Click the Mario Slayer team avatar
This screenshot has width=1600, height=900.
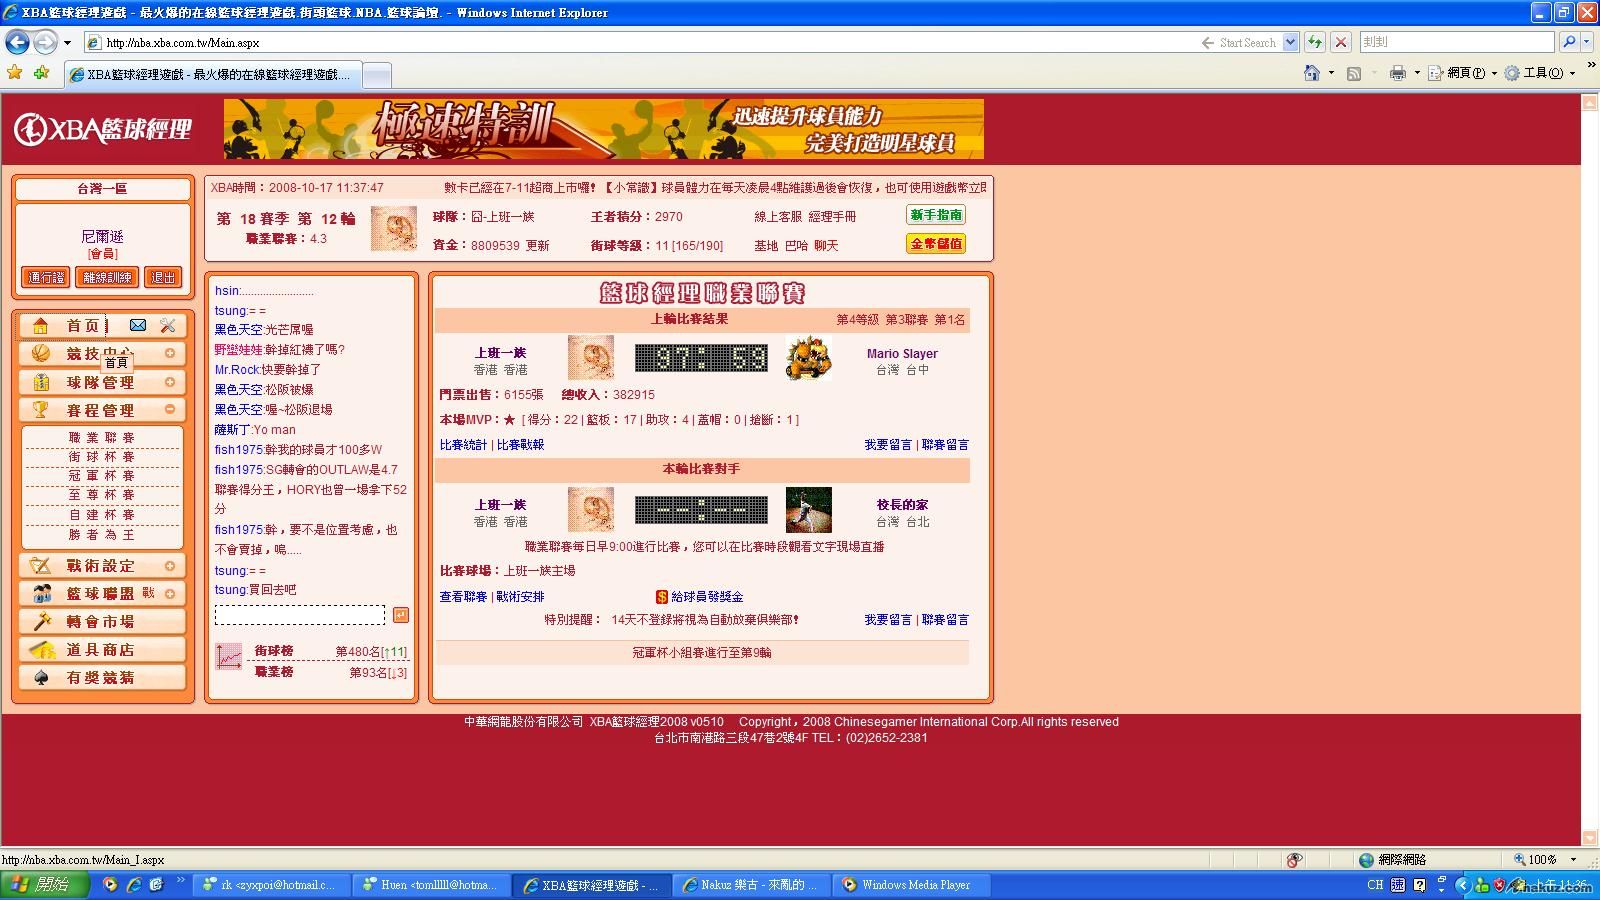coord(808,358)
